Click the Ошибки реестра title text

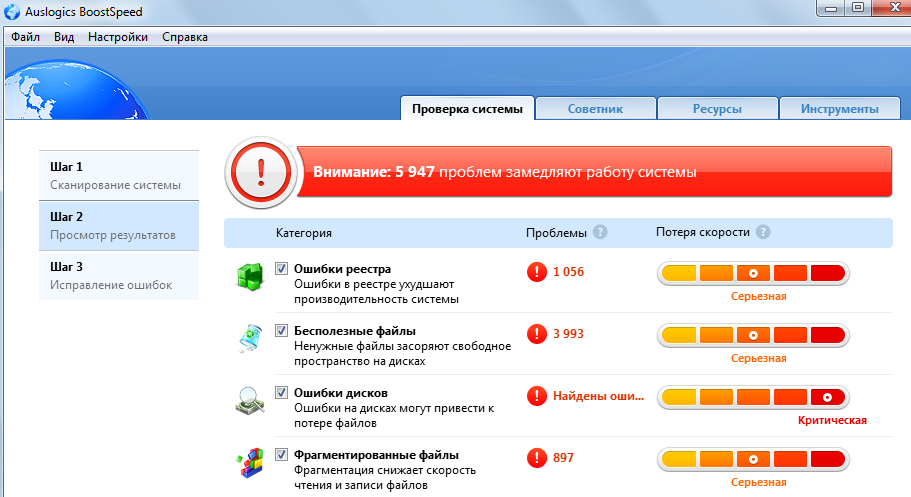point(342,269)
